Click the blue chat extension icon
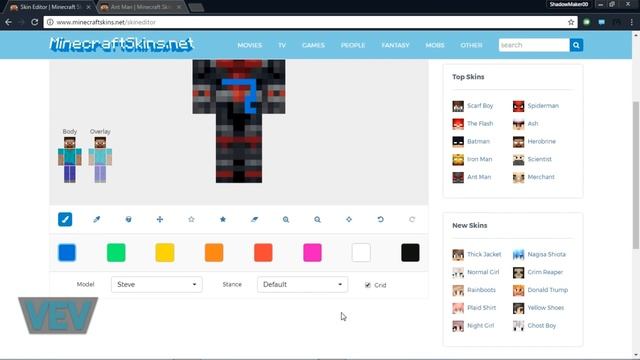This screenshot has width=640, height=360. pyautogui.click(x=602, y=22)
